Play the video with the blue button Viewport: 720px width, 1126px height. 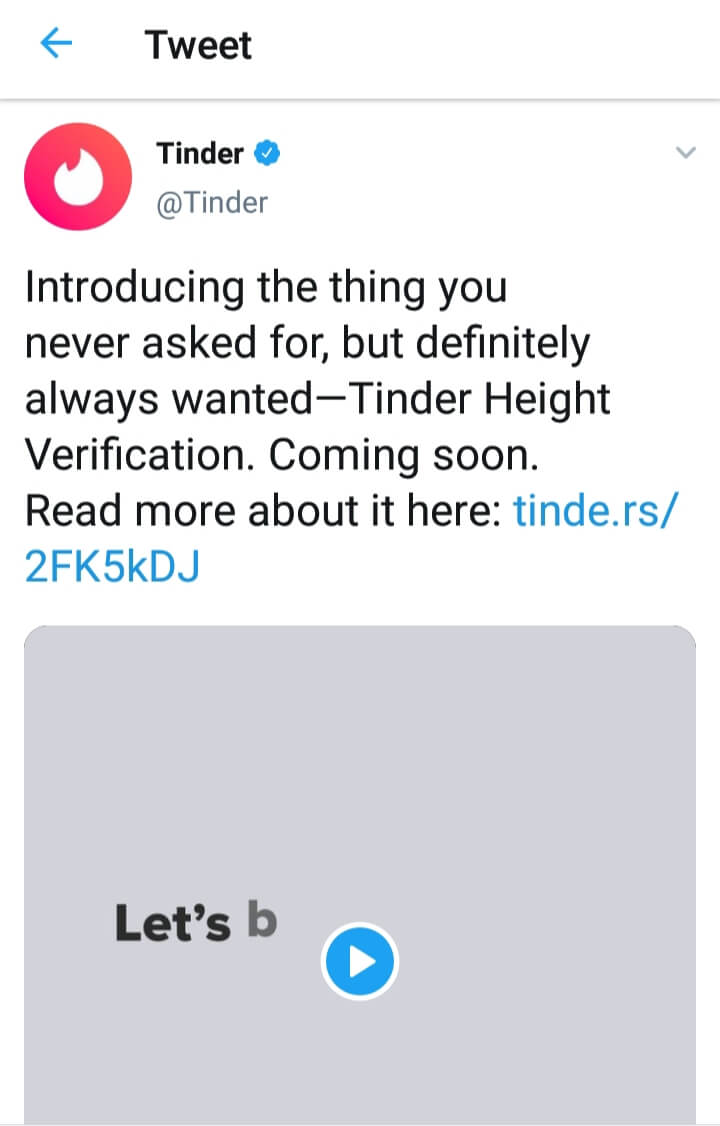[360, 961]
